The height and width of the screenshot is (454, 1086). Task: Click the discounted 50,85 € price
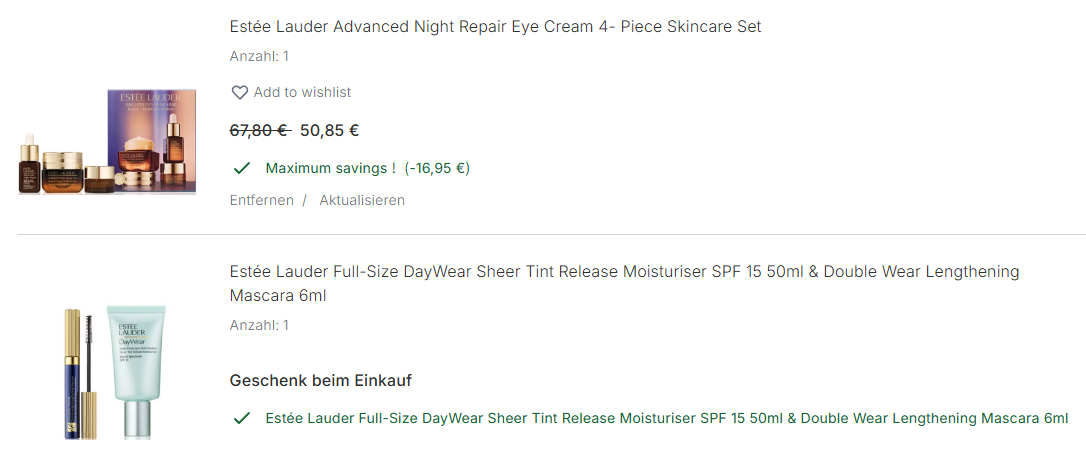330,130
